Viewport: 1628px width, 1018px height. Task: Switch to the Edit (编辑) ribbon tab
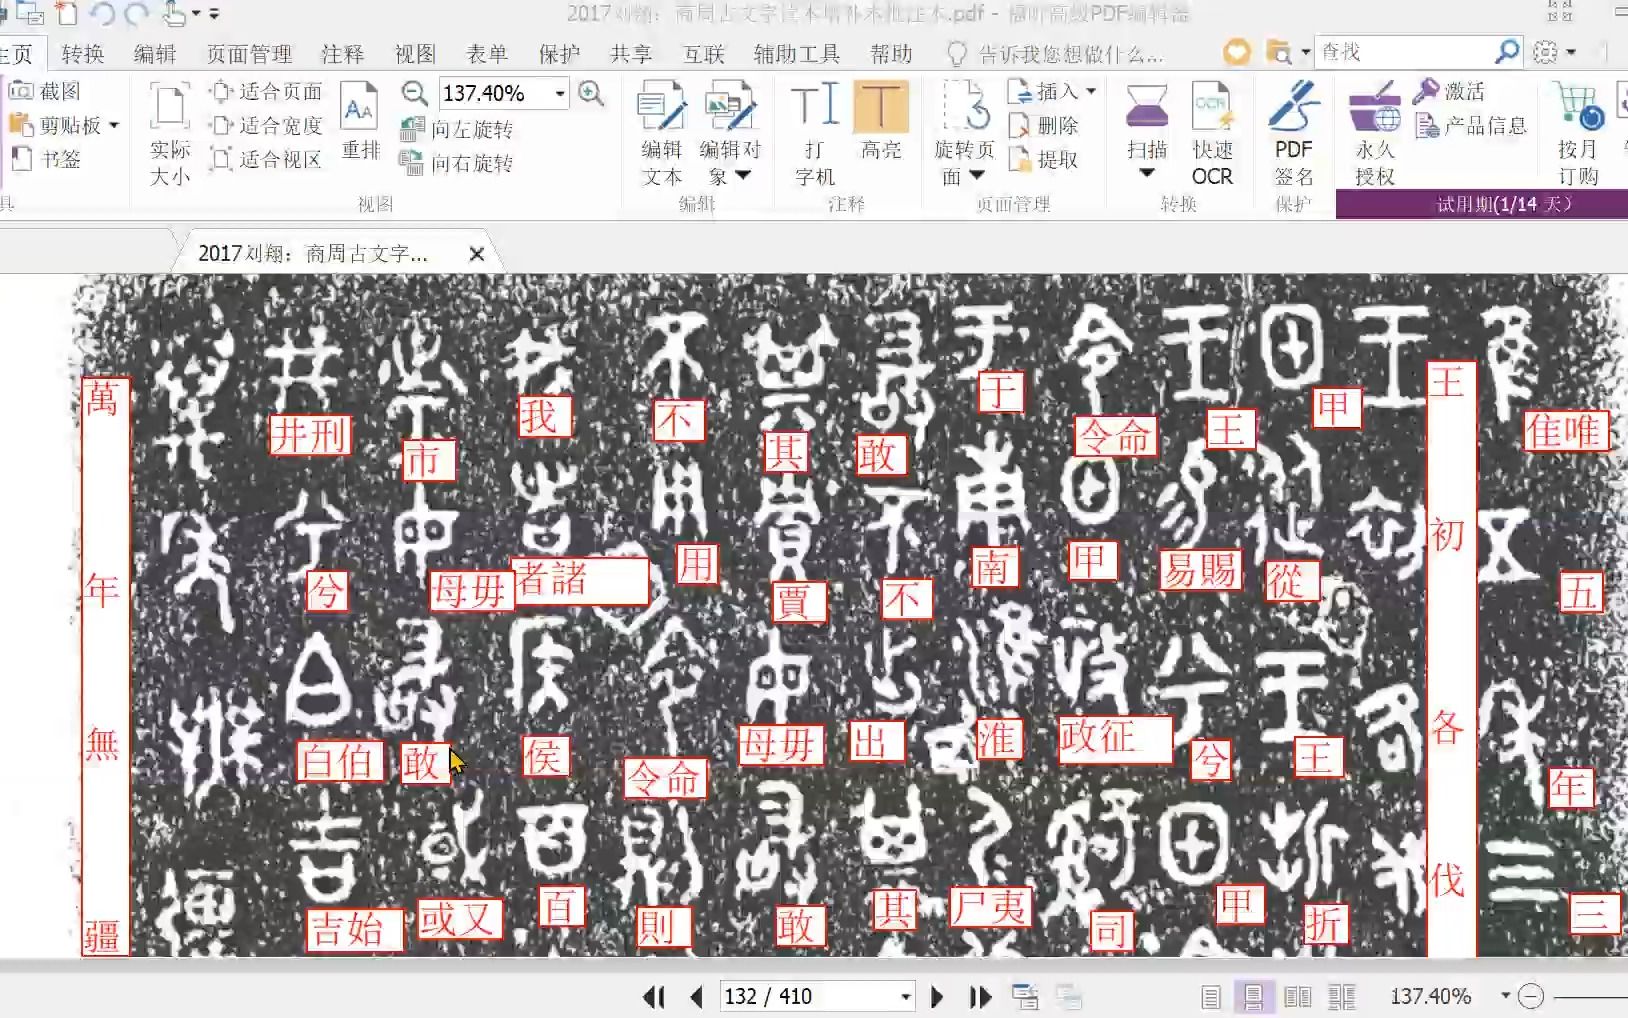[x=154, y=54]
